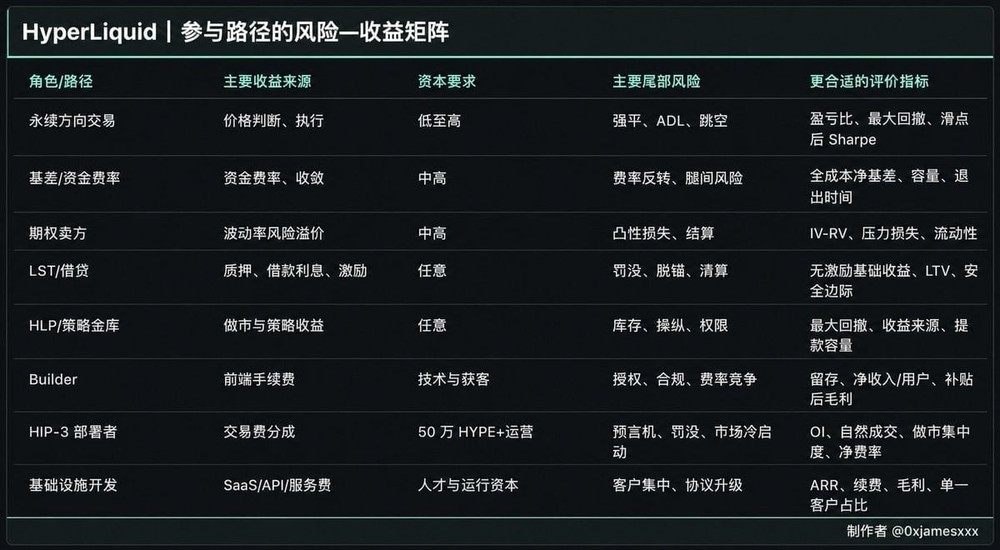The height and width of the screenshot is (550, 1000).
Task: Select the 更合适的评价指标 column header
Action: (869, 81)
